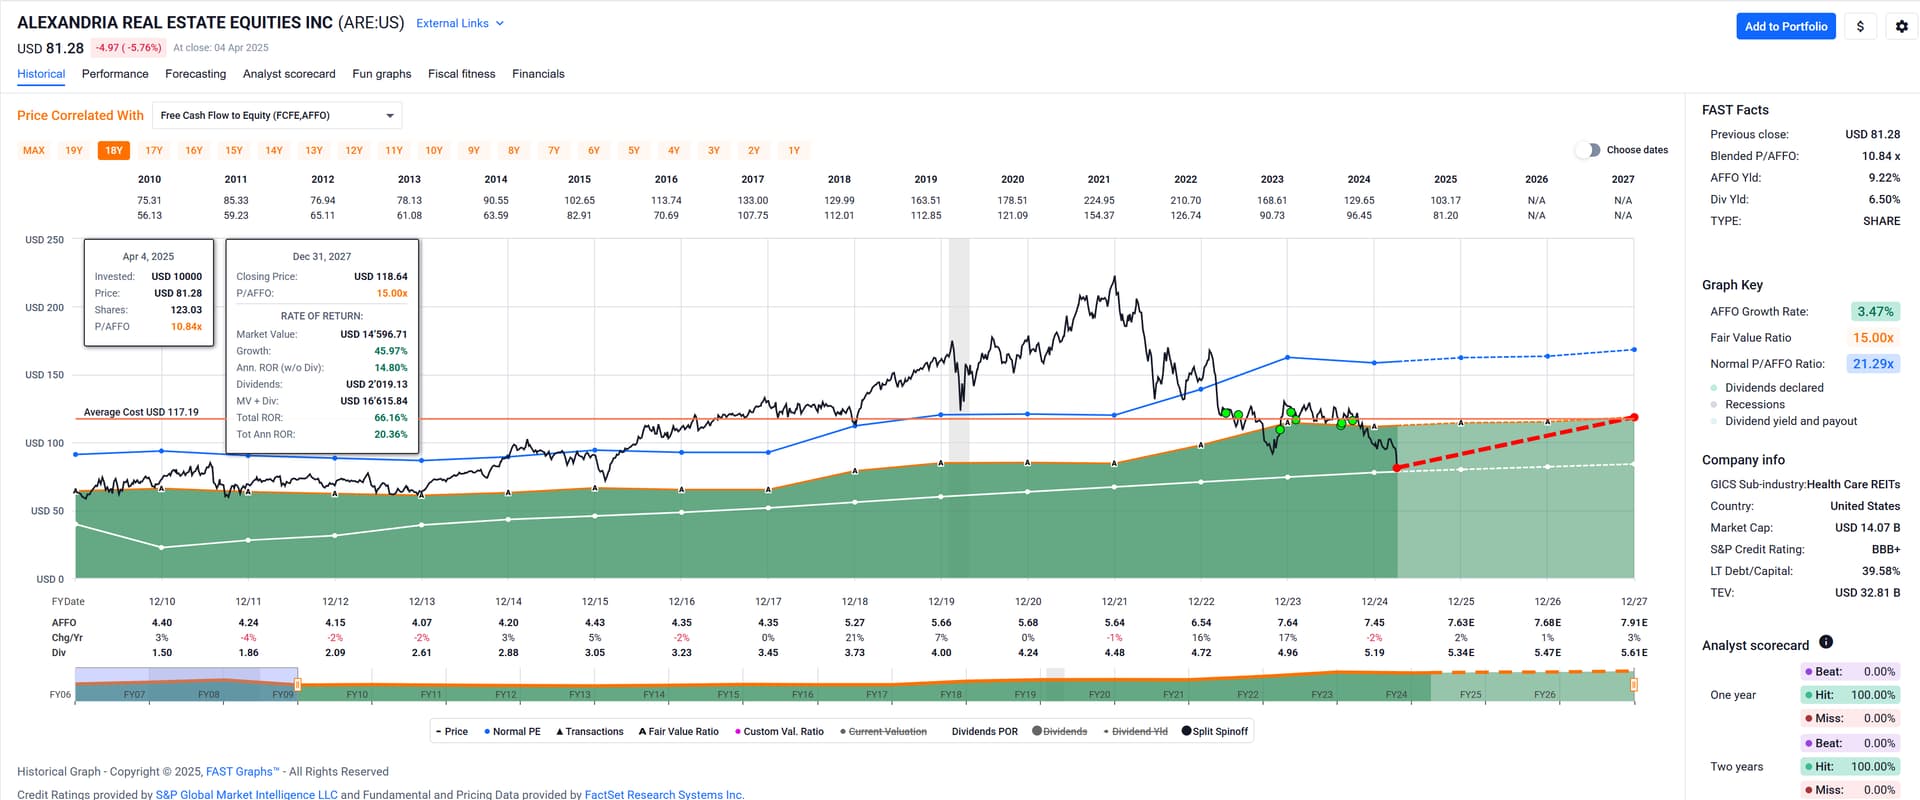Toggle Custom Val. Ratio legend item
This screenshot has width=1920, height=800.
(779, 732)
